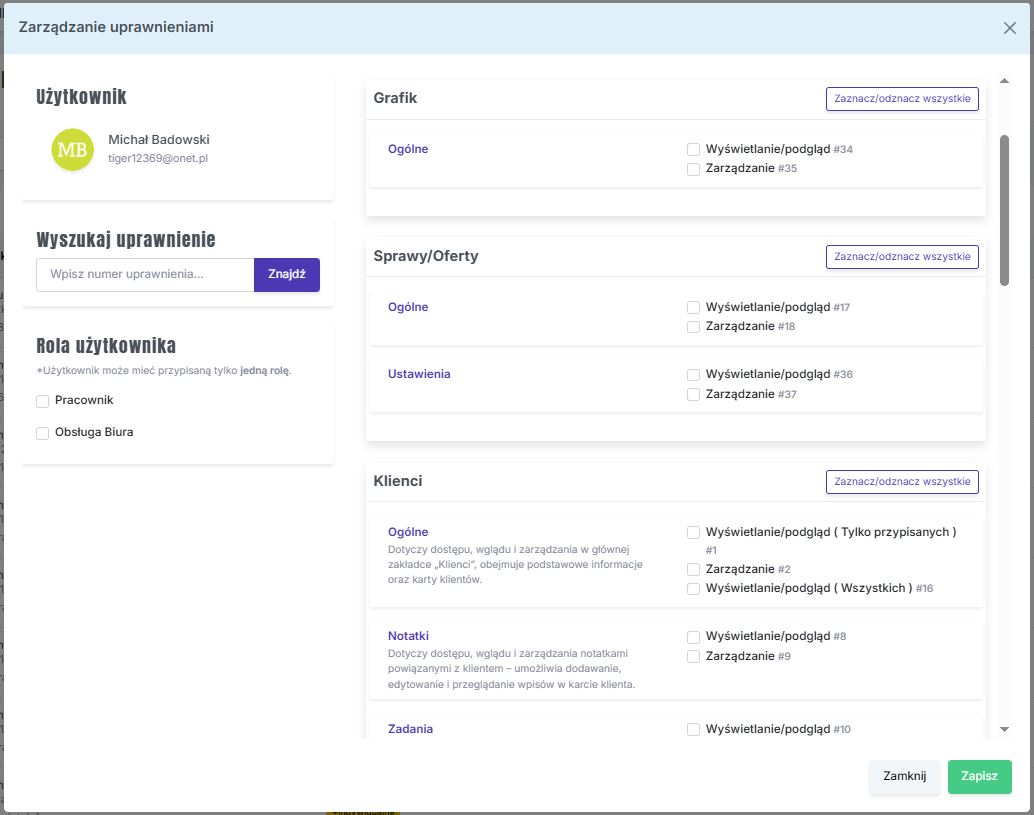The width and height of the screenshot is (1034, 815).
Task: Tick the Zarządzanie #18 checkbox
Action: pos(693,327)
